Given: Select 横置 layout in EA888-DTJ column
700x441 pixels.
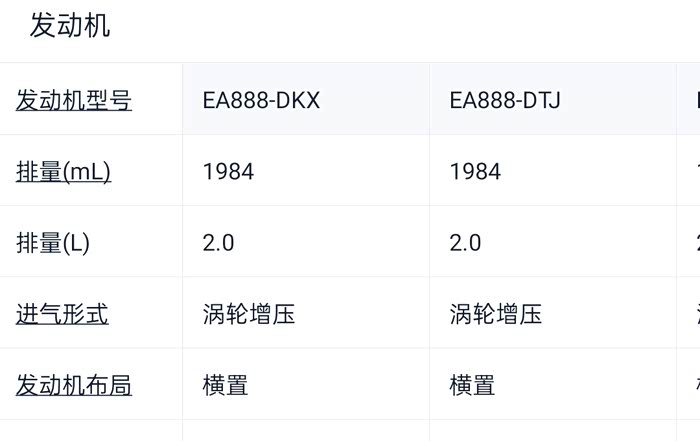Looking at the screenshot, I should point(472,385).
